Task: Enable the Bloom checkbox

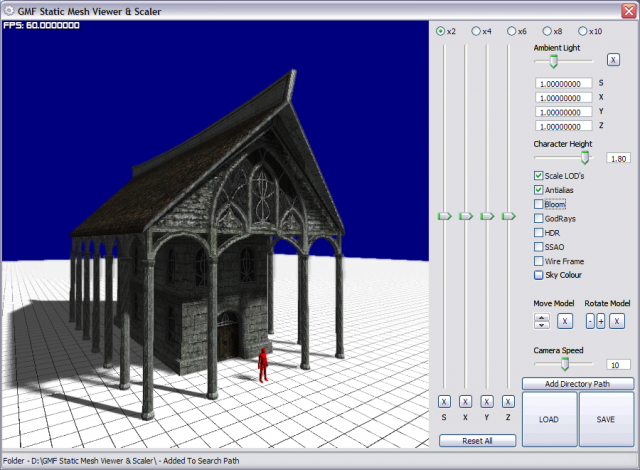Action: [x=539, y=204]
